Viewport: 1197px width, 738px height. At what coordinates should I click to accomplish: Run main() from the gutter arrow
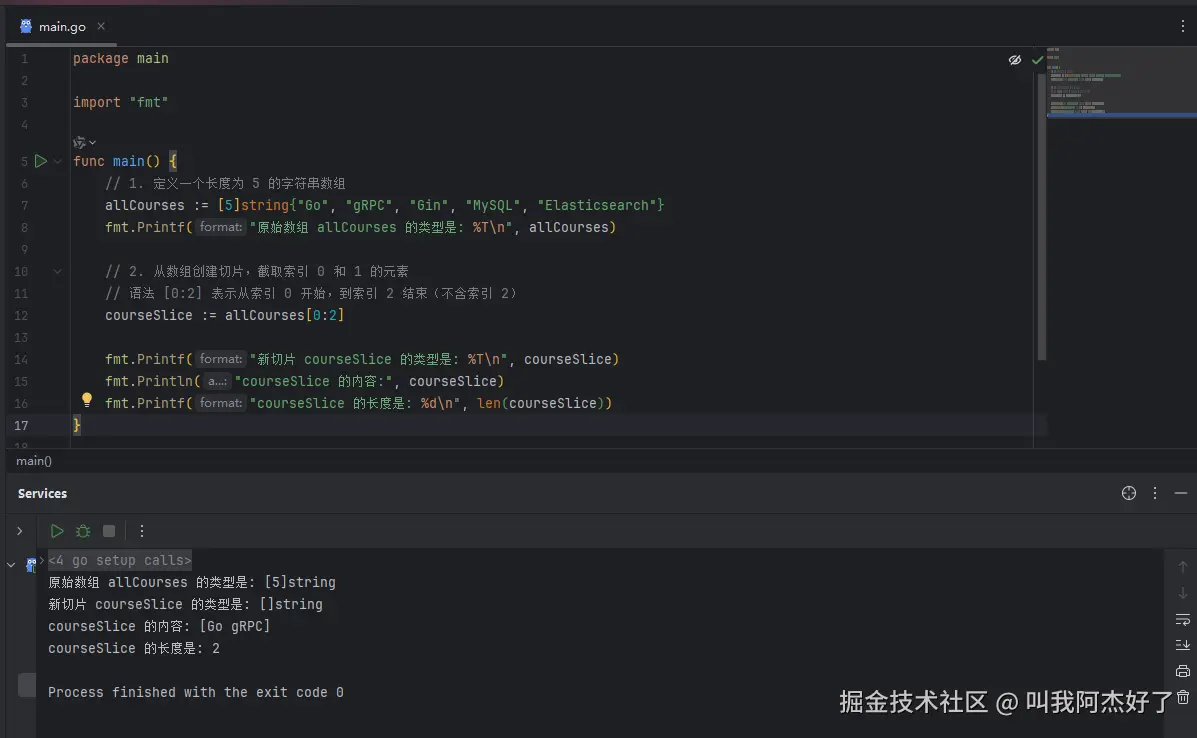pos(40,161)
